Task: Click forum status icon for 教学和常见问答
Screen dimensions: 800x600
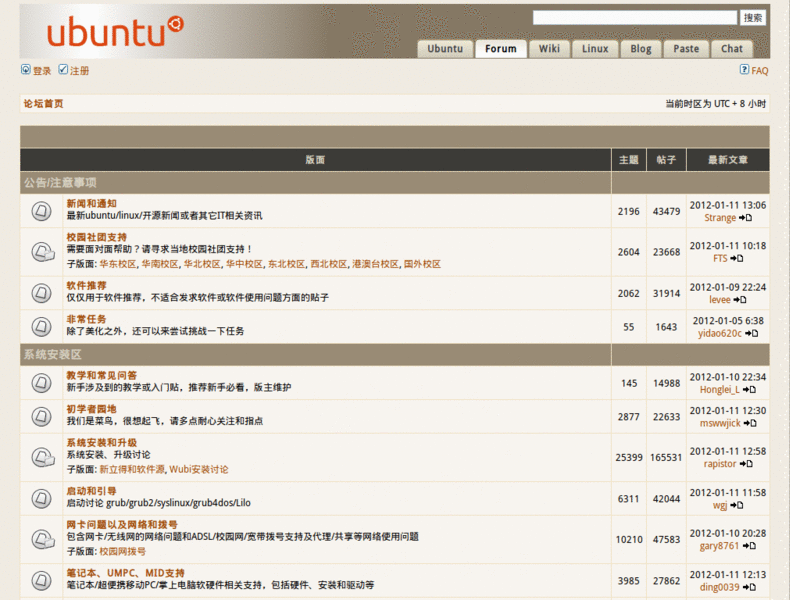Action: click(41, 383)
